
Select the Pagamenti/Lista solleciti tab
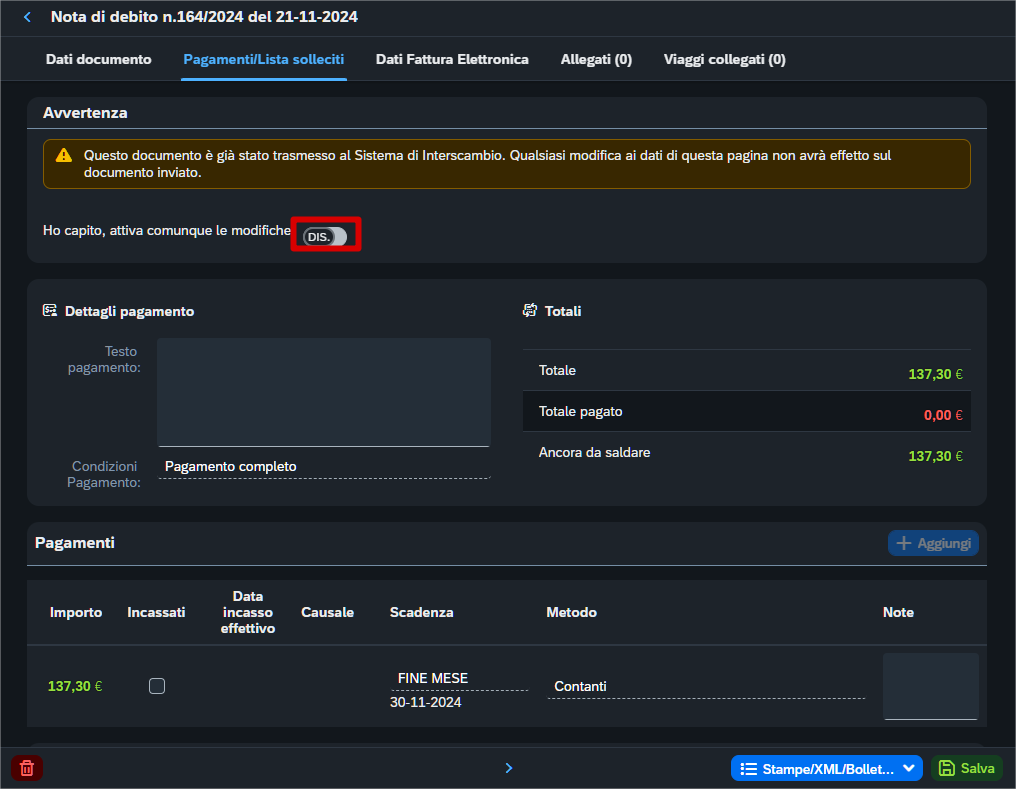(x=264, y=60)
